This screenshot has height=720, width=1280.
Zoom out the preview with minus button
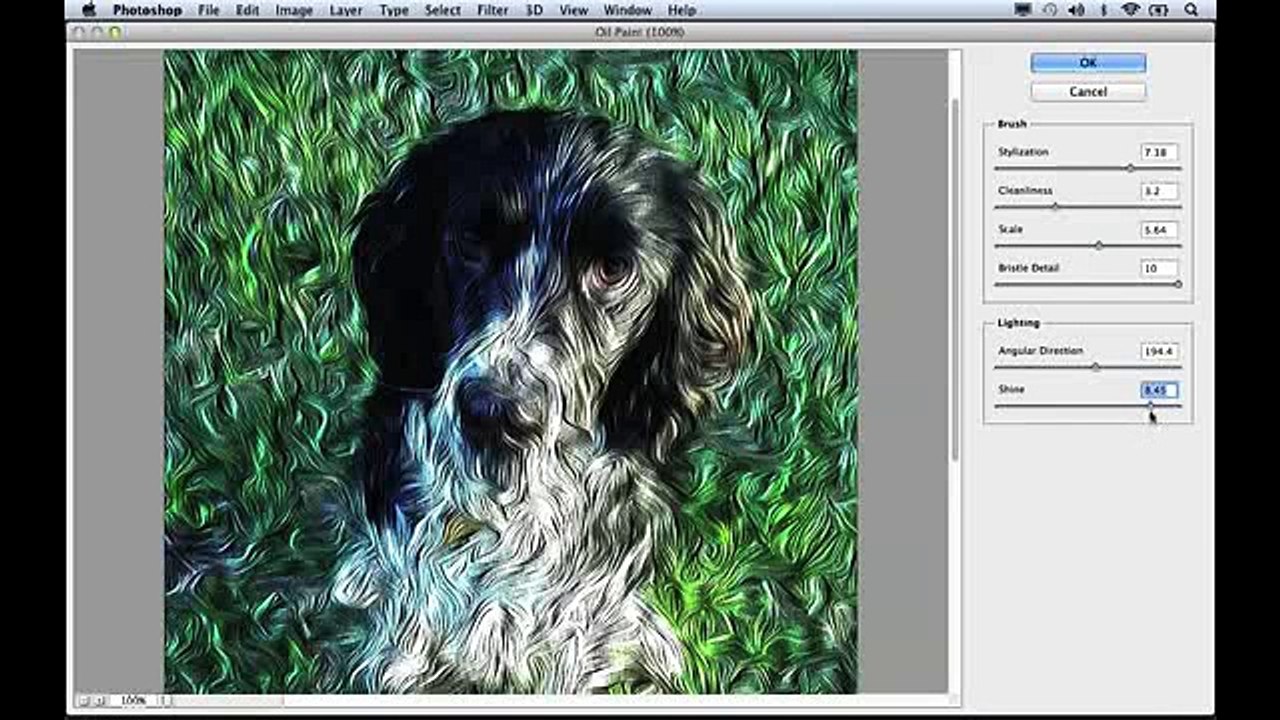click(x=84, y=701)
